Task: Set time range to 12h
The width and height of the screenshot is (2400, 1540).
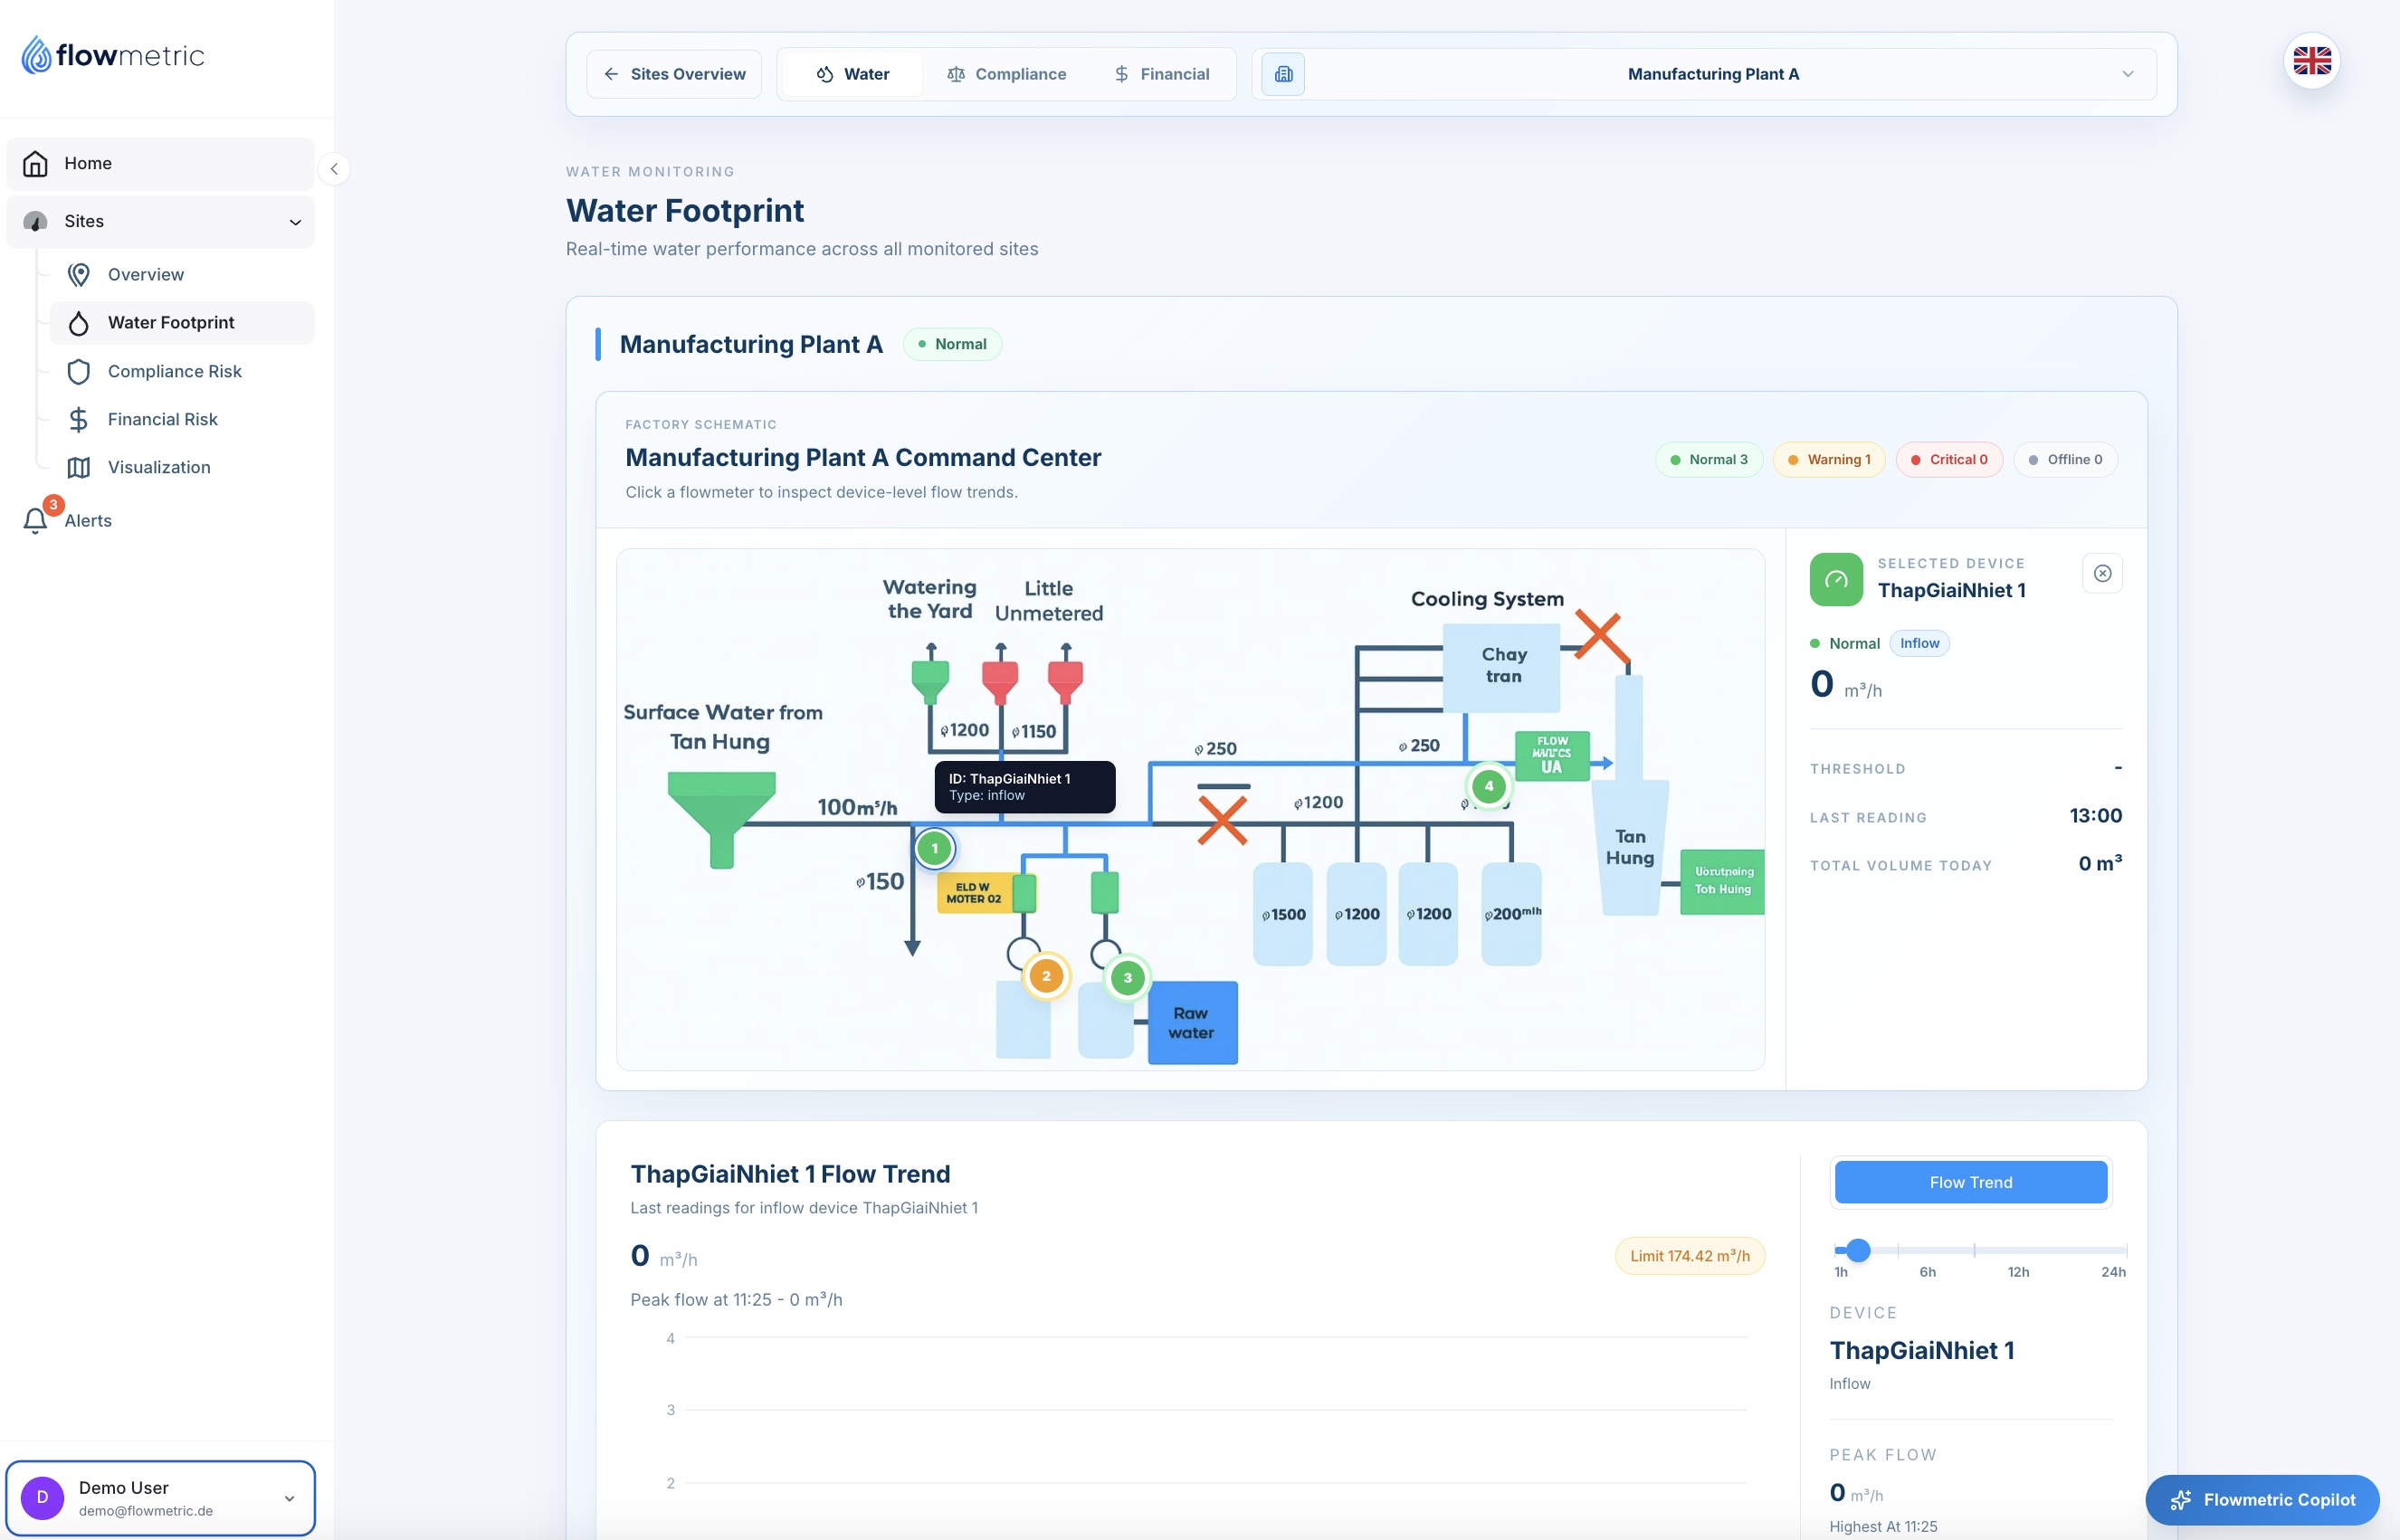Action: tap(2018, 1272)
